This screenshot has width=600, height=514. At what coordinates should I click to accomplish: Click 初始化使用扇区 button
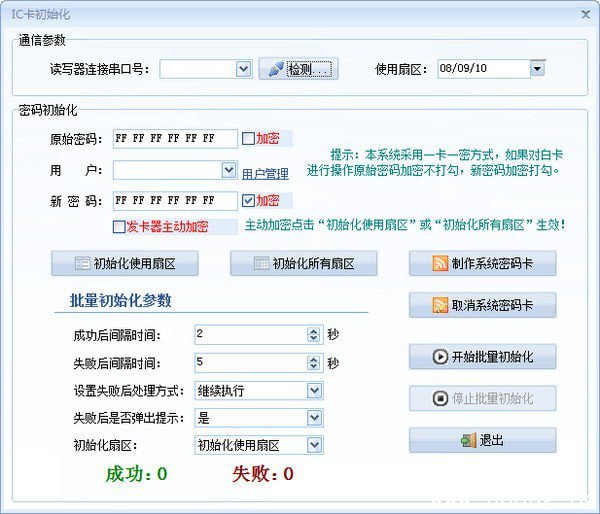coord(125,263)
